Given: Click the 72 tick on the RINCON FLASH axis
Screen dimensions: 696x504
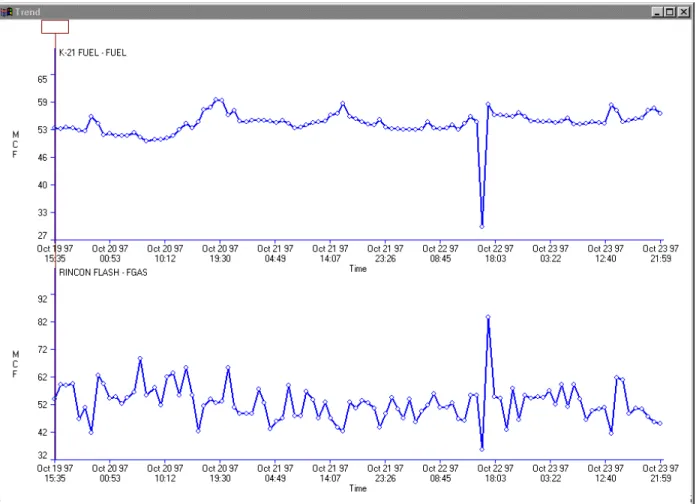Looking at the screenshot, I should [x=42, y=350].
